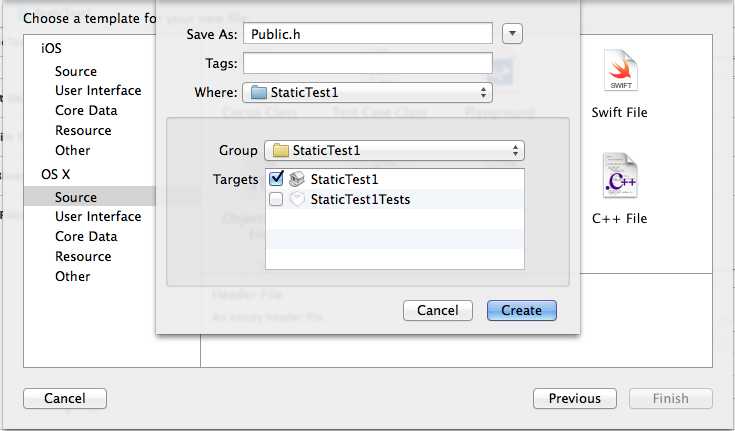Click the blue folder icon in Where
The image size is (735, 431).
(x=259, y=92)
